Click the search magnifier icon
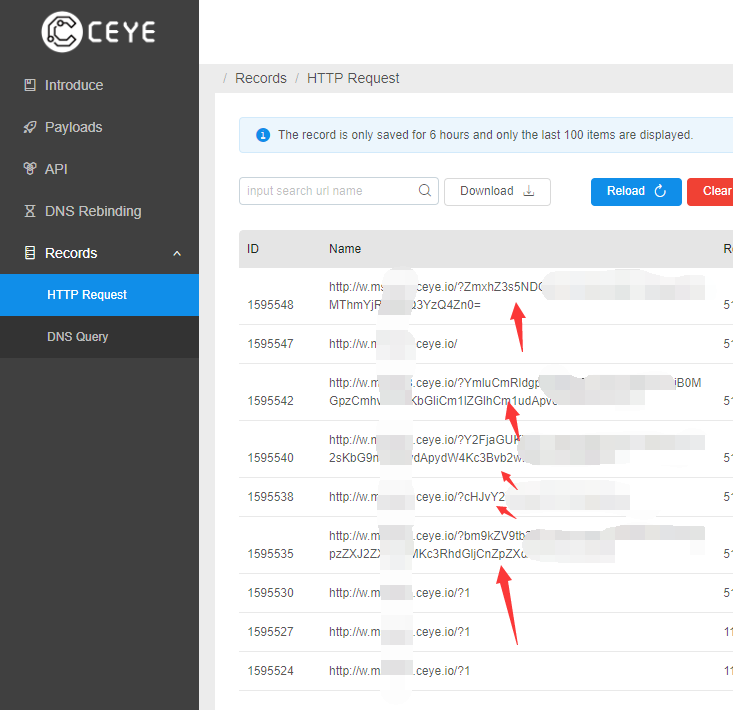The image size is (733, 710). point(424,190)
